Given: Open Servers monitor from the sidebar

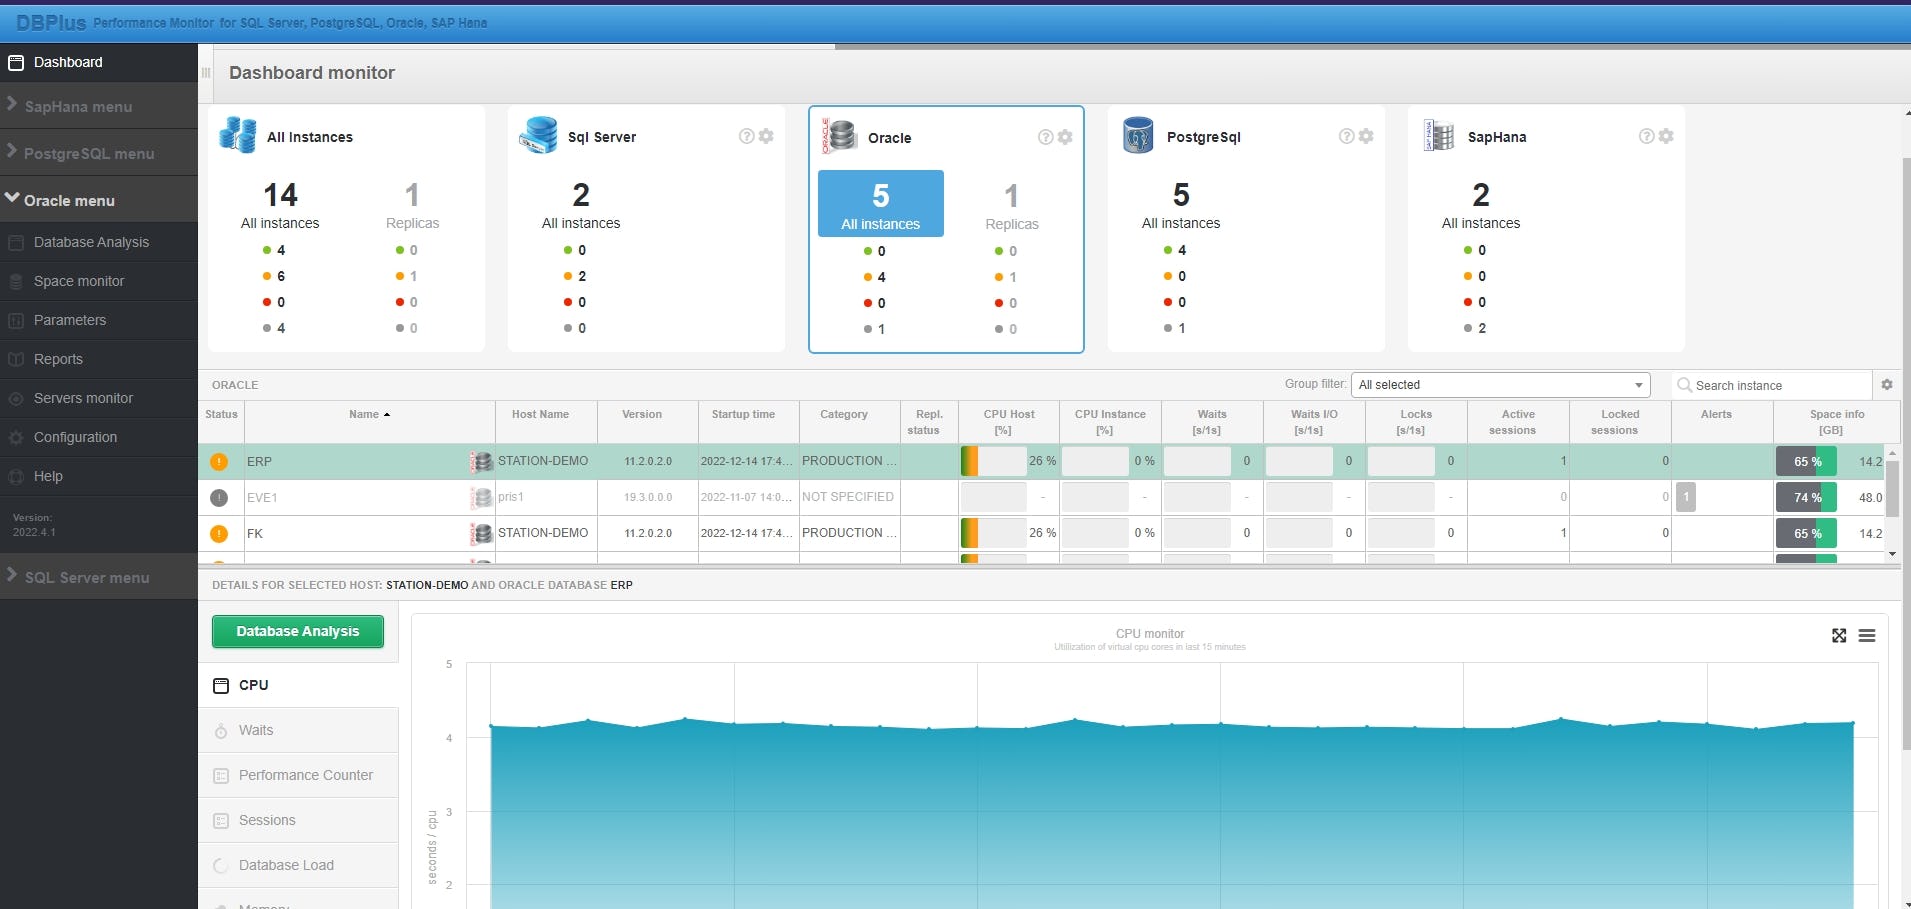Looking at the screenshot, I should tap(84, 398).
